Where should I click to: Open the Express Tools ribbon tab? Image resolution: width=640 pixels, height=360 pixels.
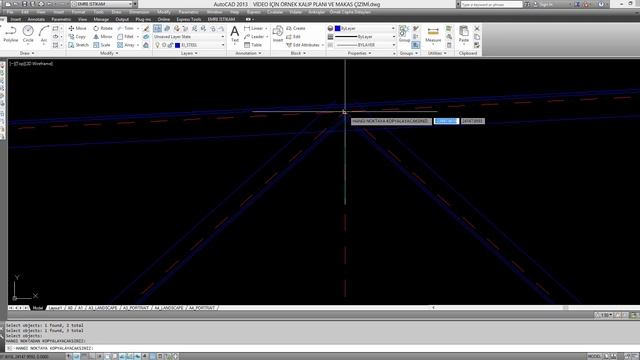[189, 19]
